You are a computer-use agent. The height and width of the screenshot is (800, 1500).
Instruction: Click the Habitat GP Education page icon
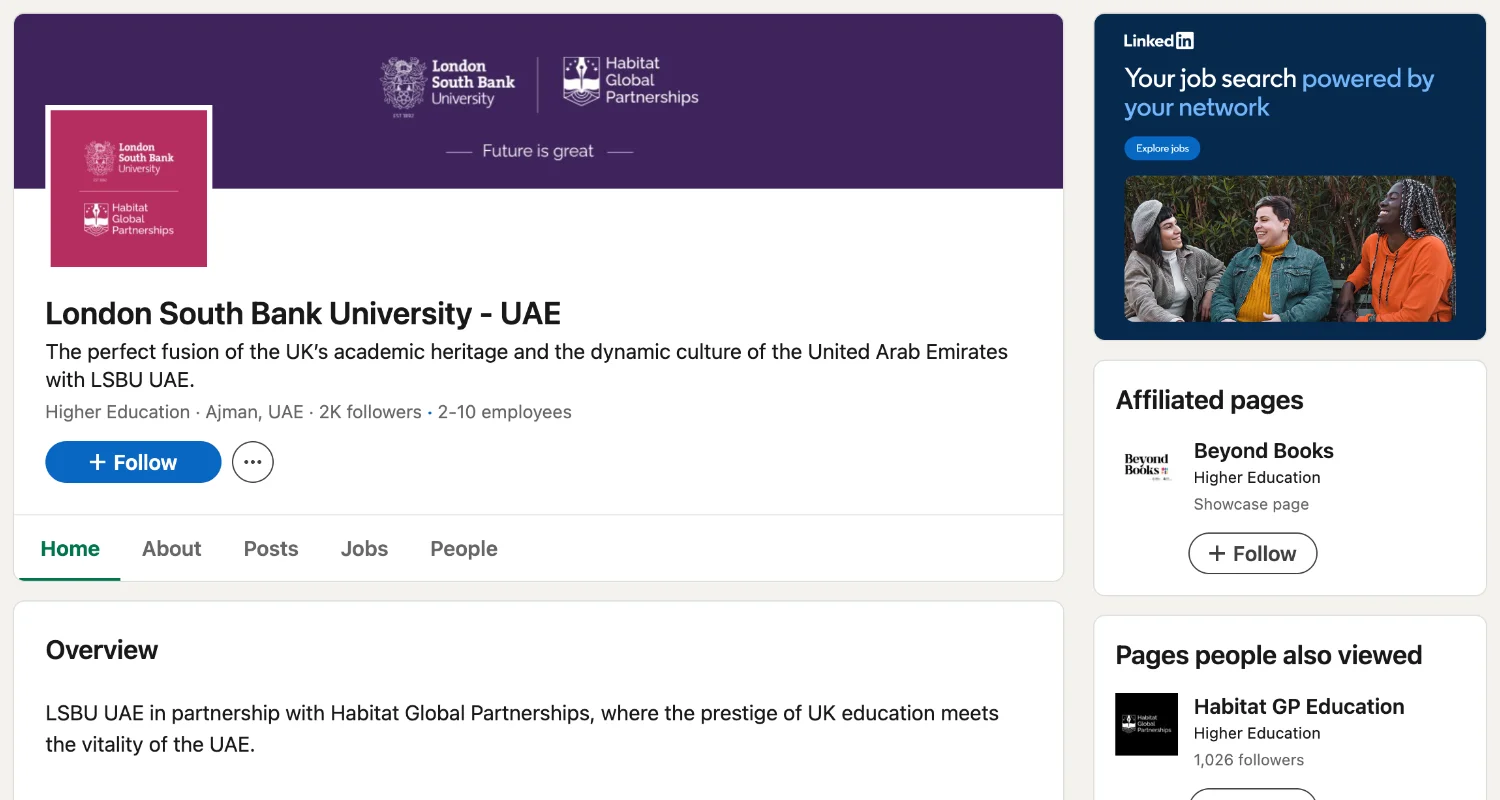coord(1146,724)
